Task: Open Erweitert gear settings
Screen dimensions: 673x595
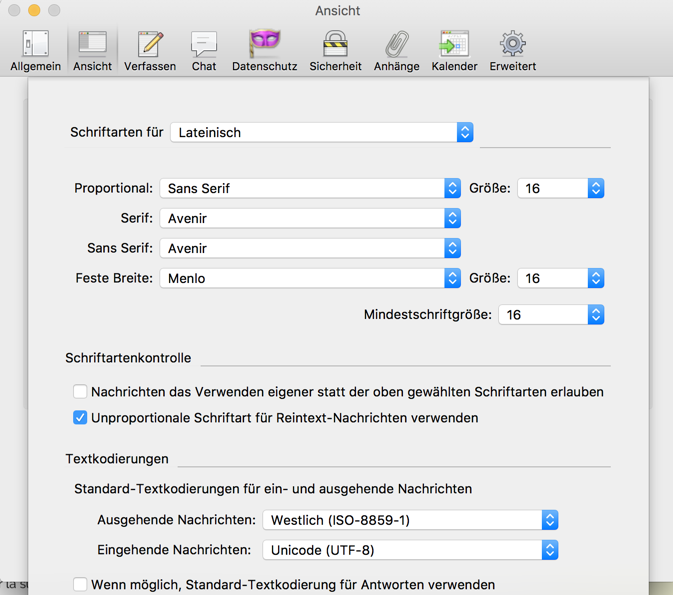Action: pos(512,50)
